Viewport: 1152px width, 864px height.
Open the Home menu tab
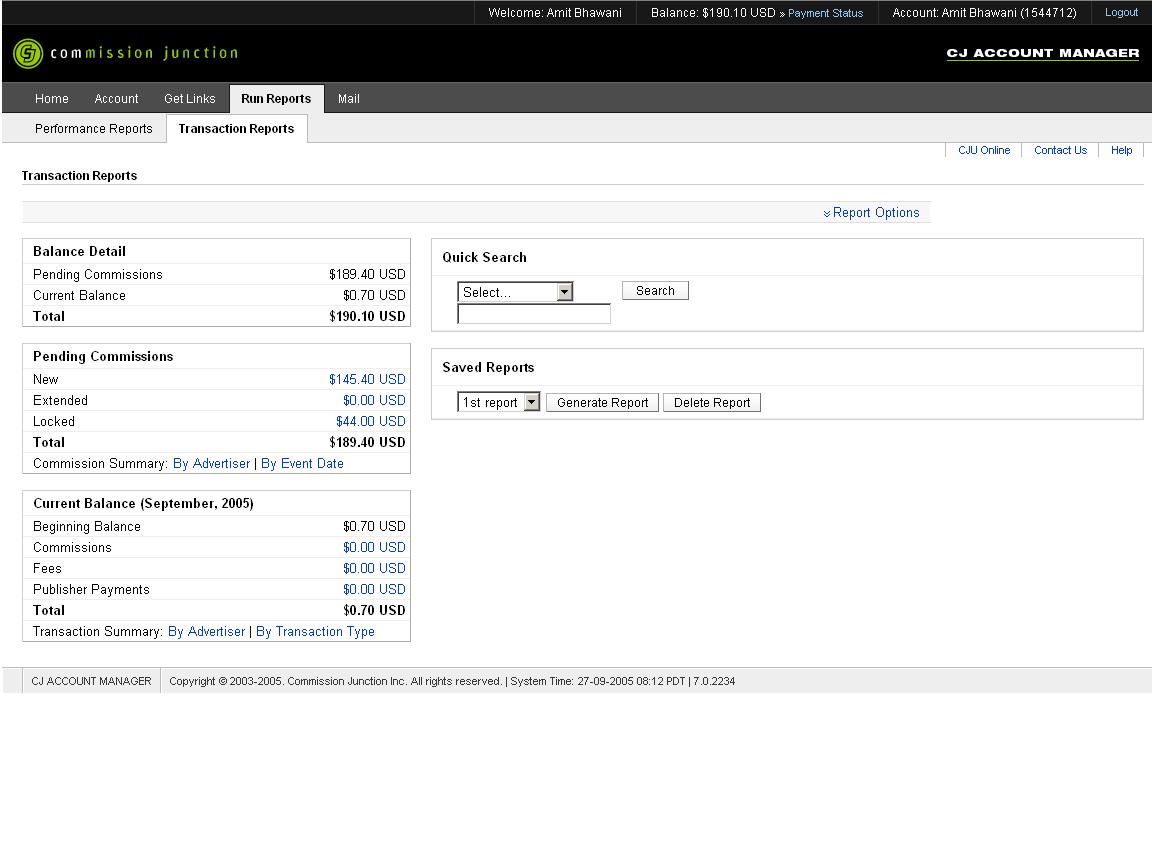pyautogui.click(x=51, y=98)
